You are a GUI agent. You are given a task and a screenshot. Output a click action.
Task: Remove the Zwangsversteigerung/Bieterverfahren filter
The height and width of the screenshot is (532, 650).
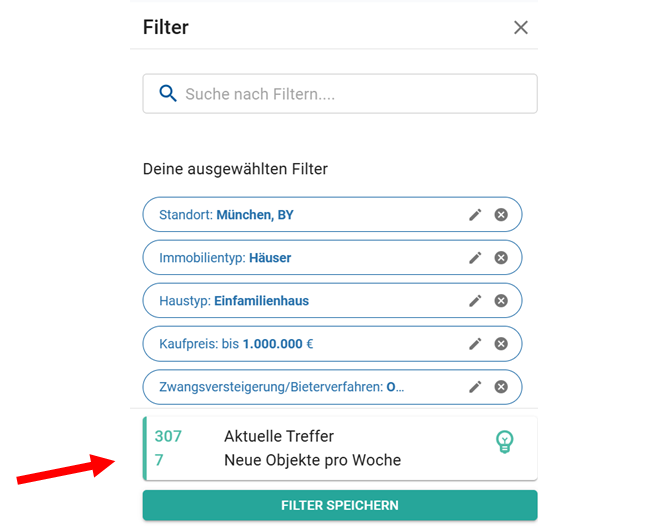501,387
